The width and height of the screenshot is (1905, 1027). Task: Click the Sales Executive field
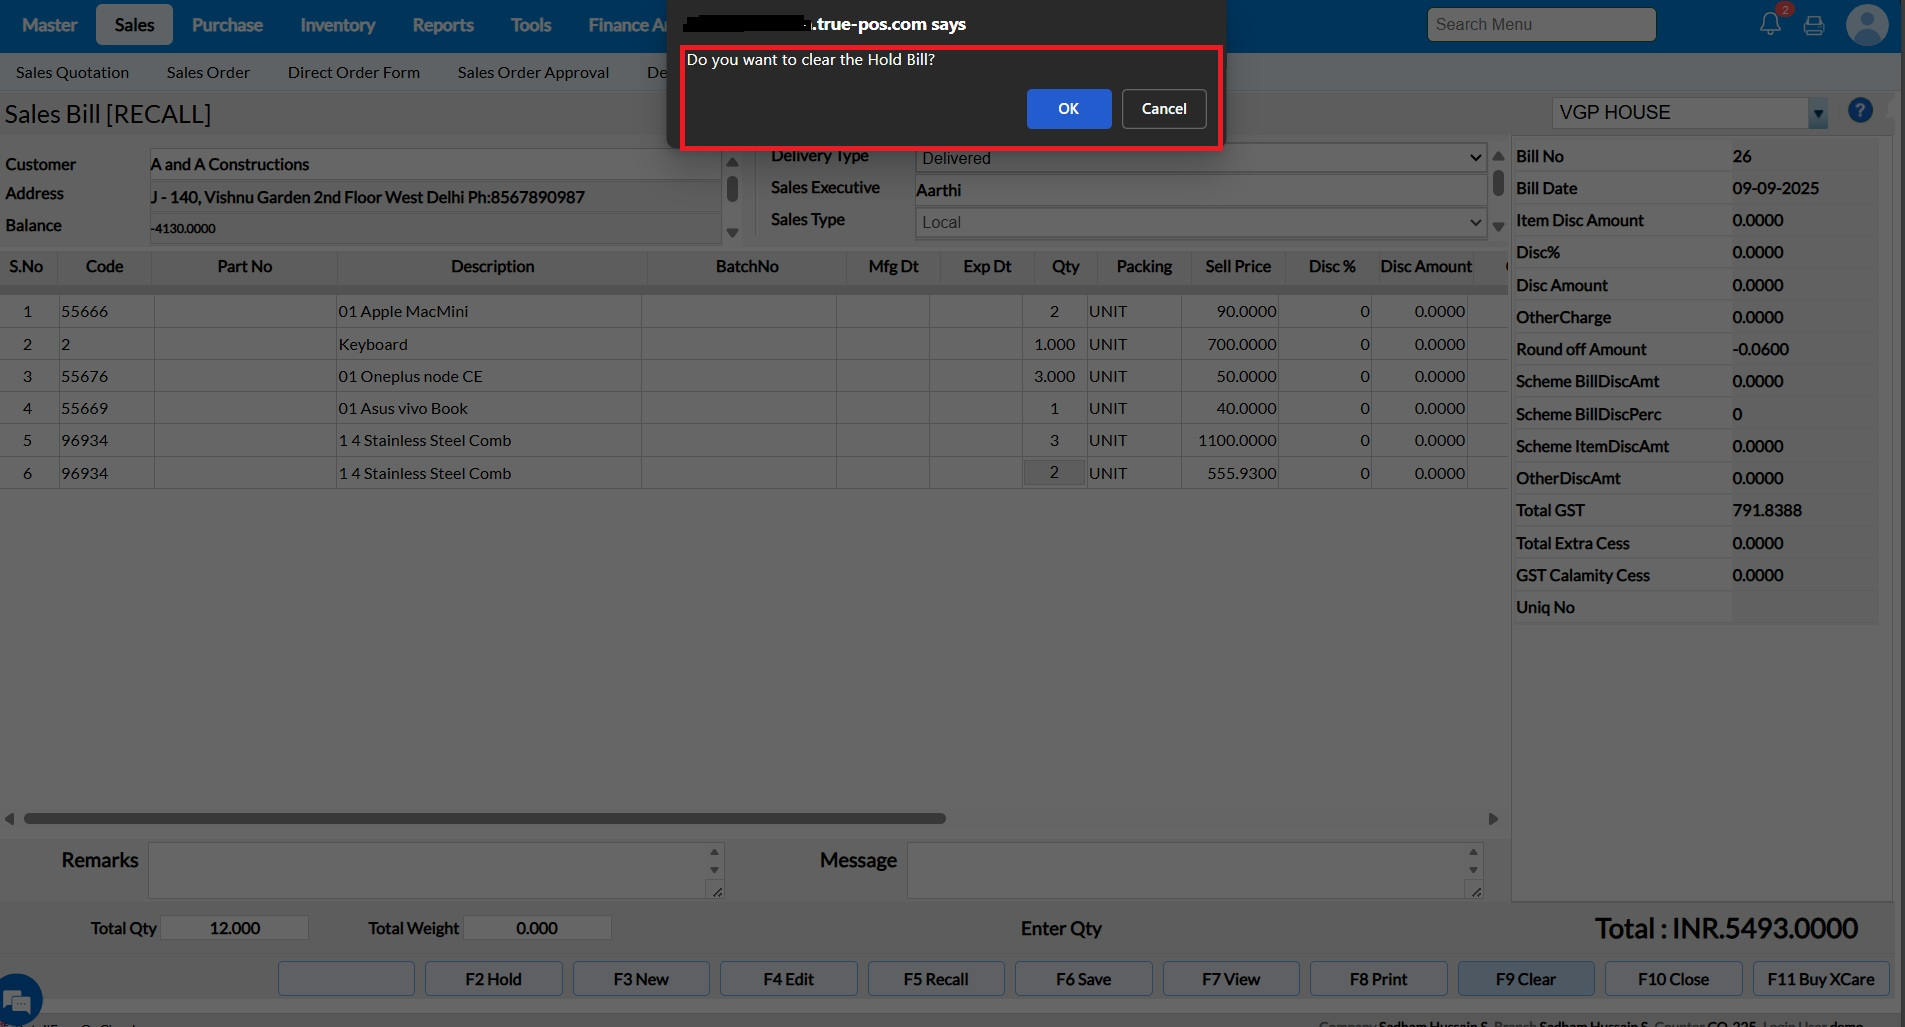click(x=1201, y=190)
